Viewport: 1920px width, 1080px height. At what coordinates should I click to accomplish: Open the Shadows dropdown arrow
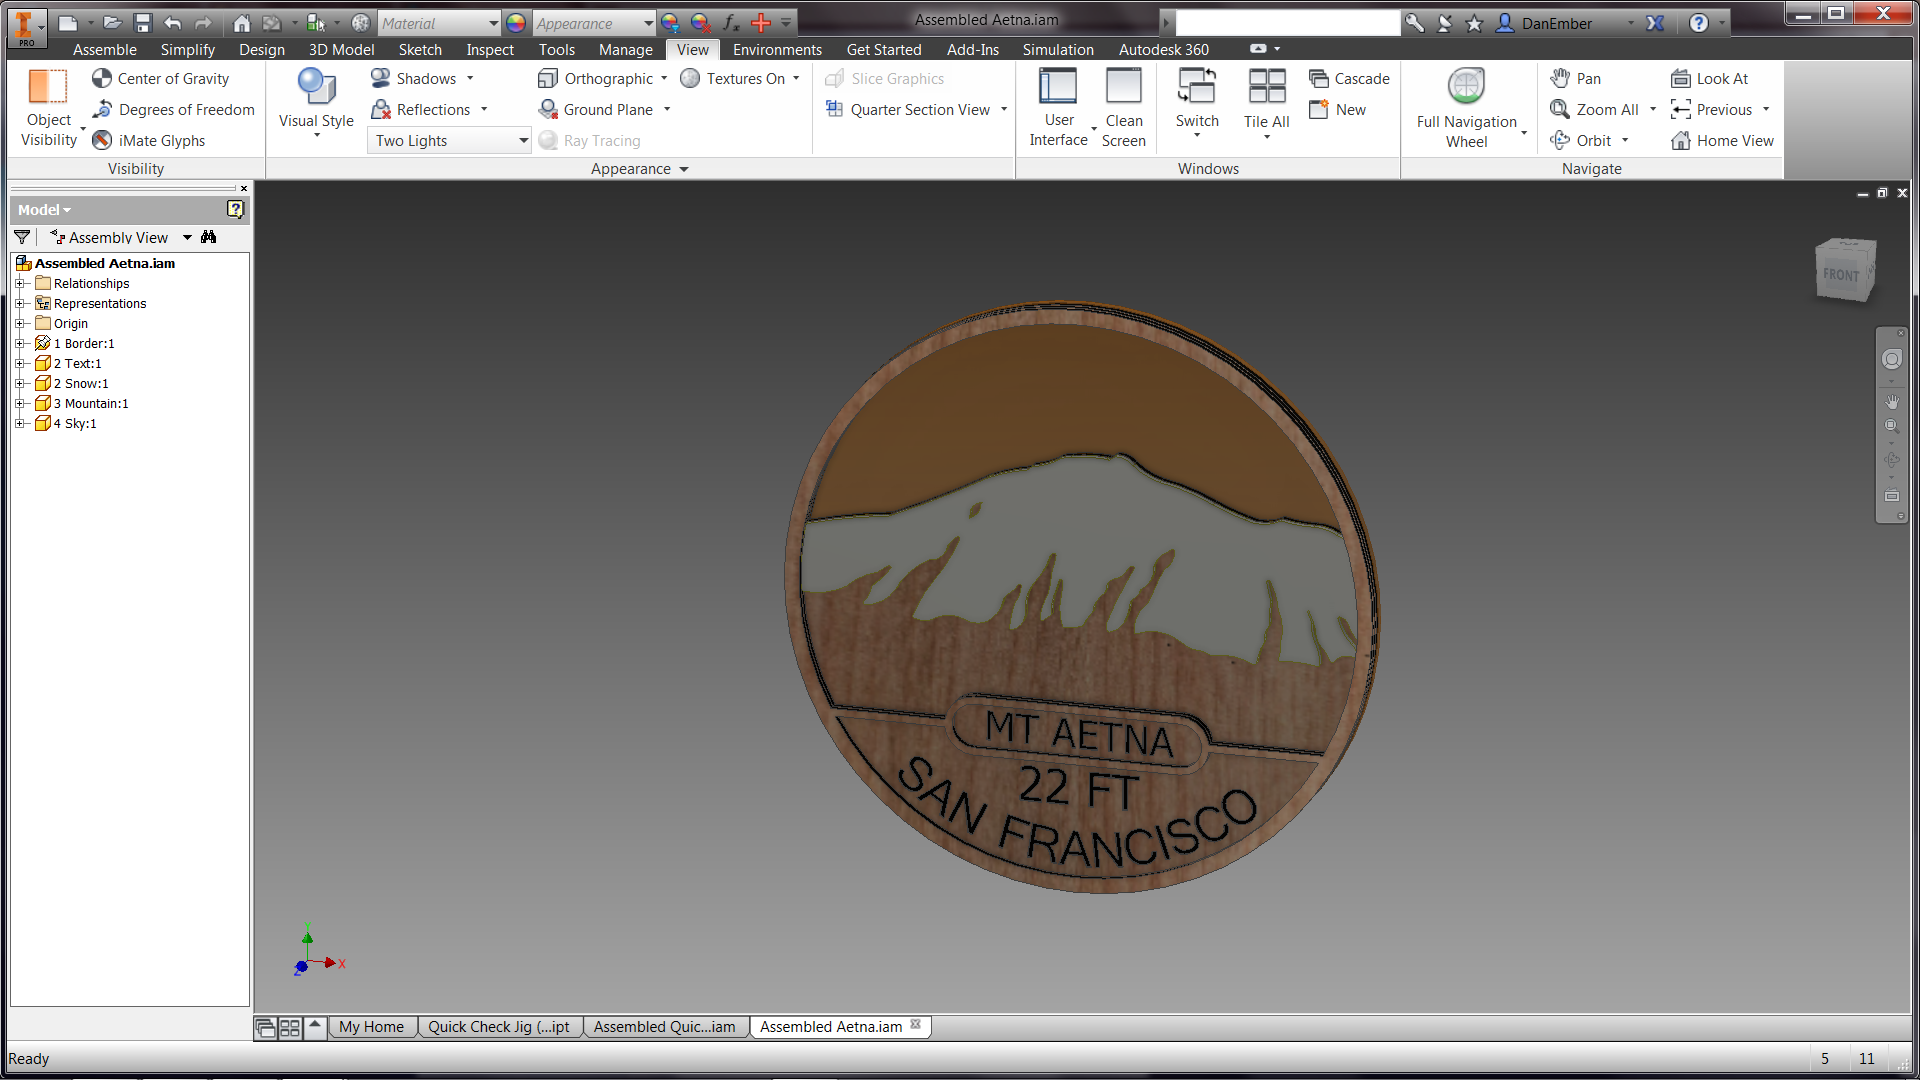470,79
